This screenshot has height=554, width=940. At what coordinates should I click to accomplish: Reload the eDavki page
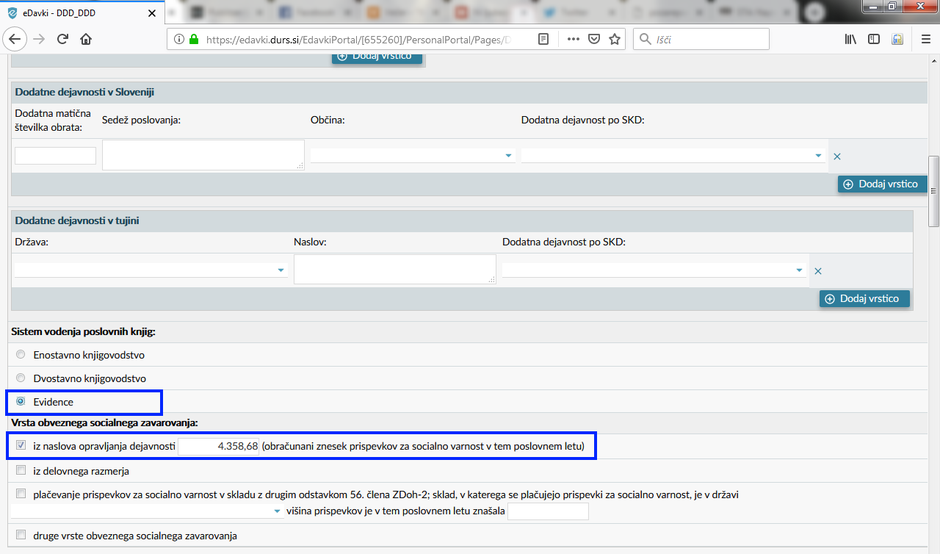tap(62, 39)
